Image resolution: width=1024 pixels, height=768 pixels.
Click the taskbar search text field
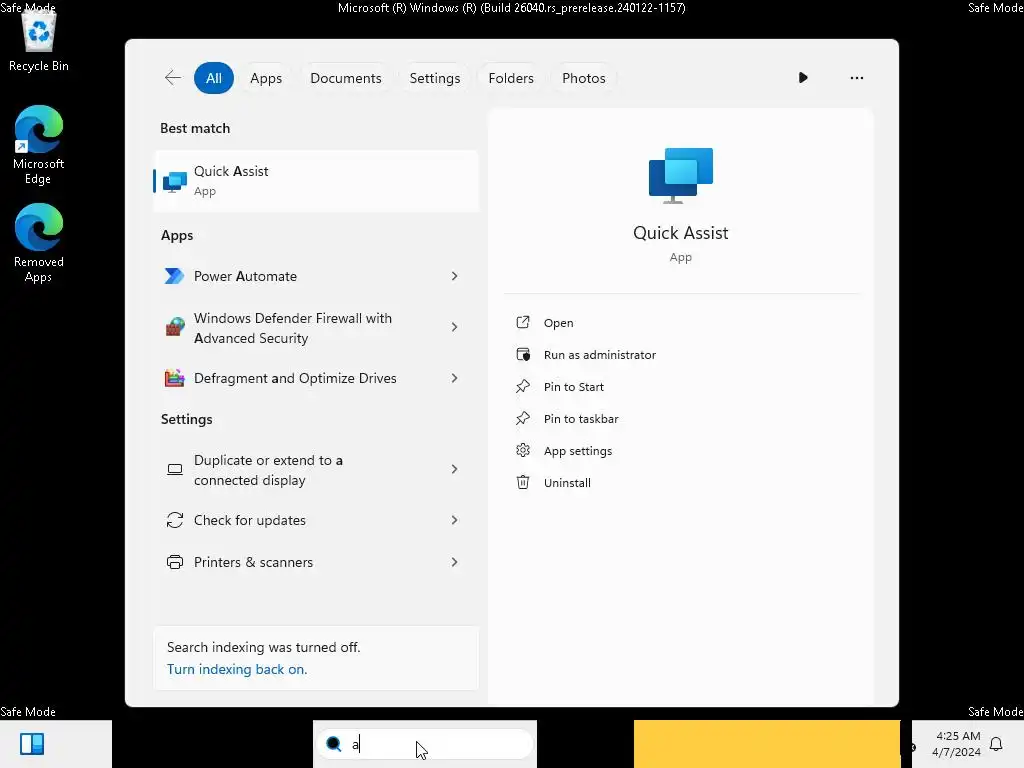(x=425, y=744)
